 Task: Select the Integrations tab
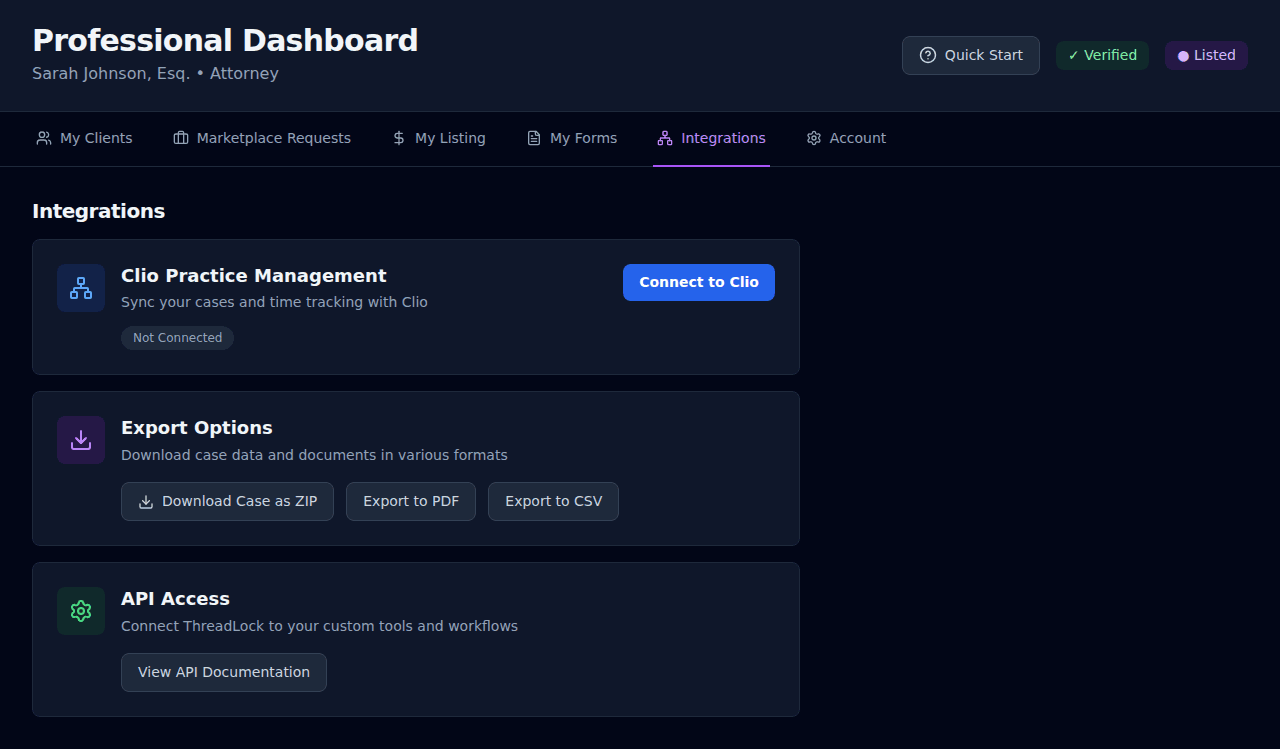click(723, 138)
